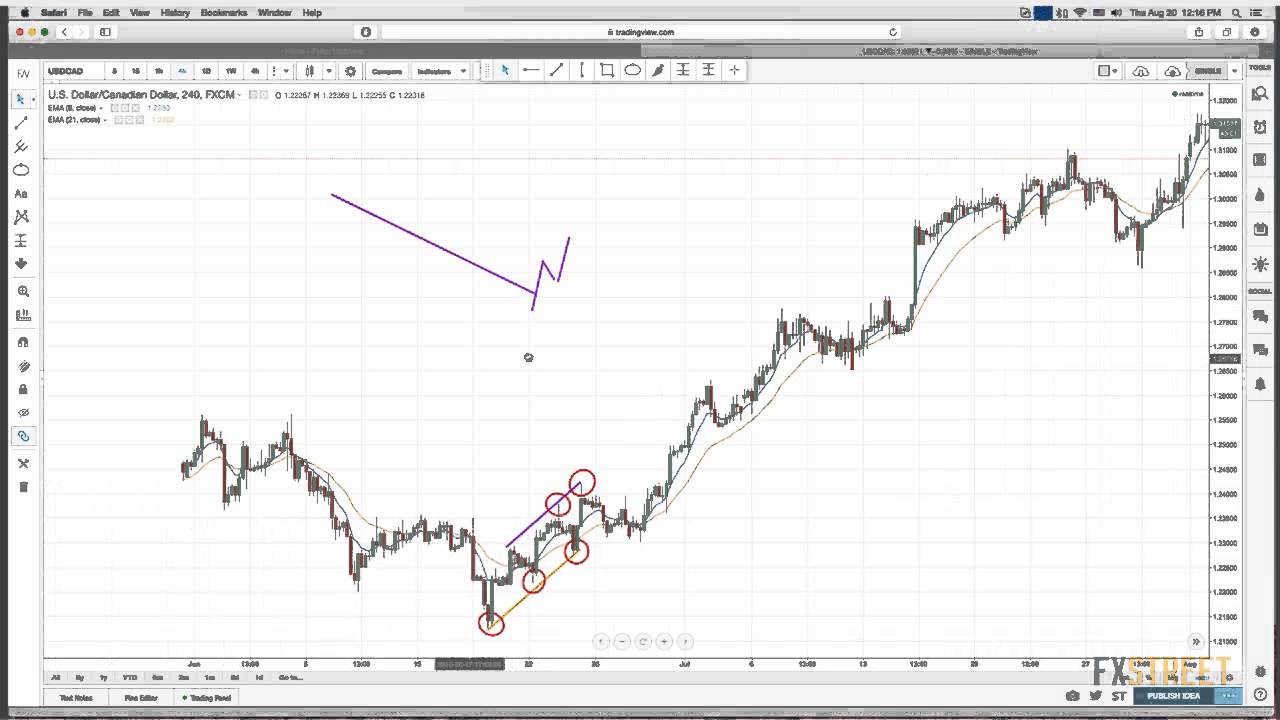Viewport: 1280px width, 720px height.
Task: Open the Bookmarks menu
Action: [x=224, y=12]
